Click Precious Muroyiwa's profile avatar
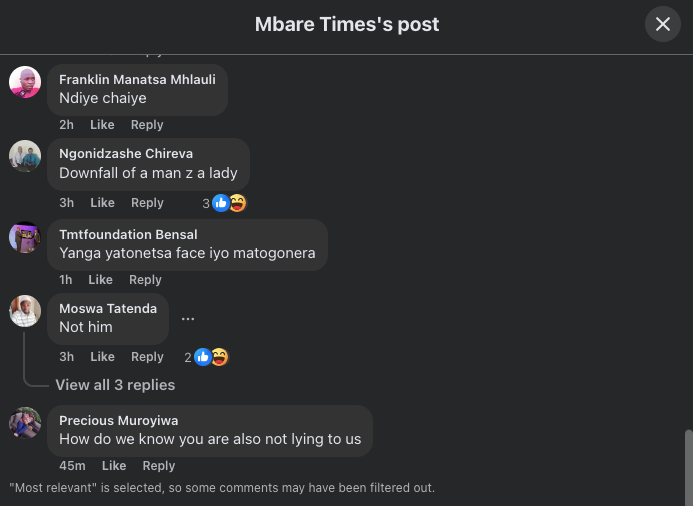The image size is (693, 506). [x=25, y=423]
